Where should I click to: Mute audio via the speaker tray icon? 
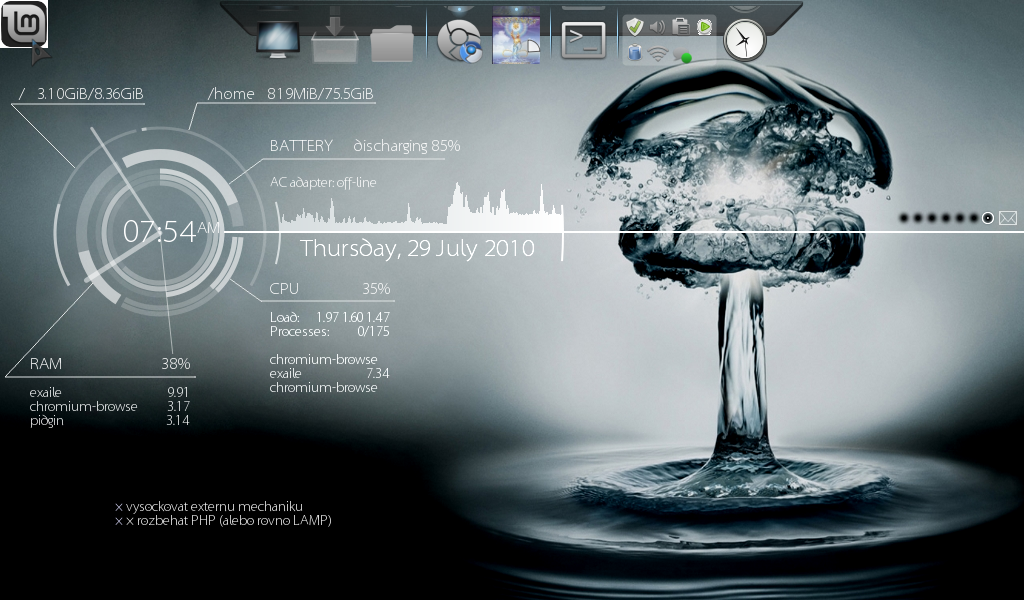tap(655, 26)
